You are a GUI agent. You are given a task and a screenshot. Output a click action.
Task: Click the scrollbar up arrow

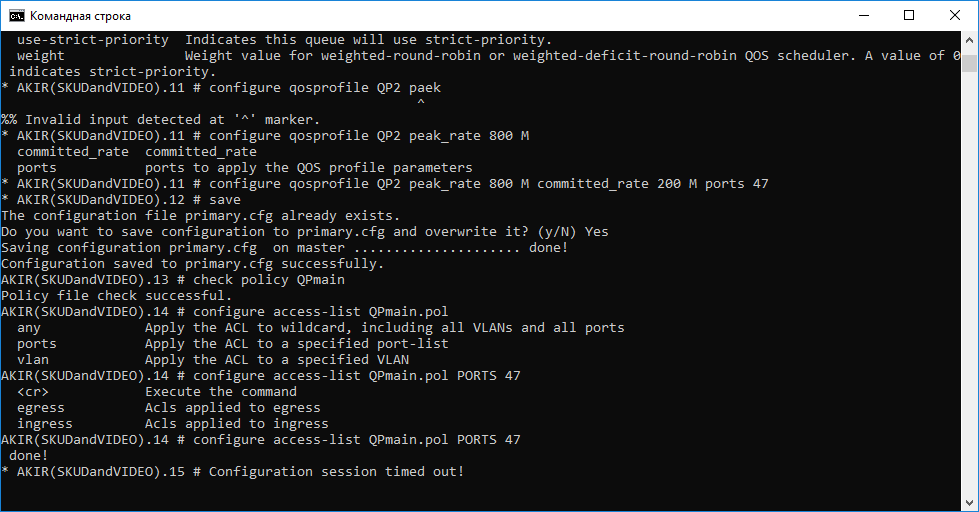point(969,39)
